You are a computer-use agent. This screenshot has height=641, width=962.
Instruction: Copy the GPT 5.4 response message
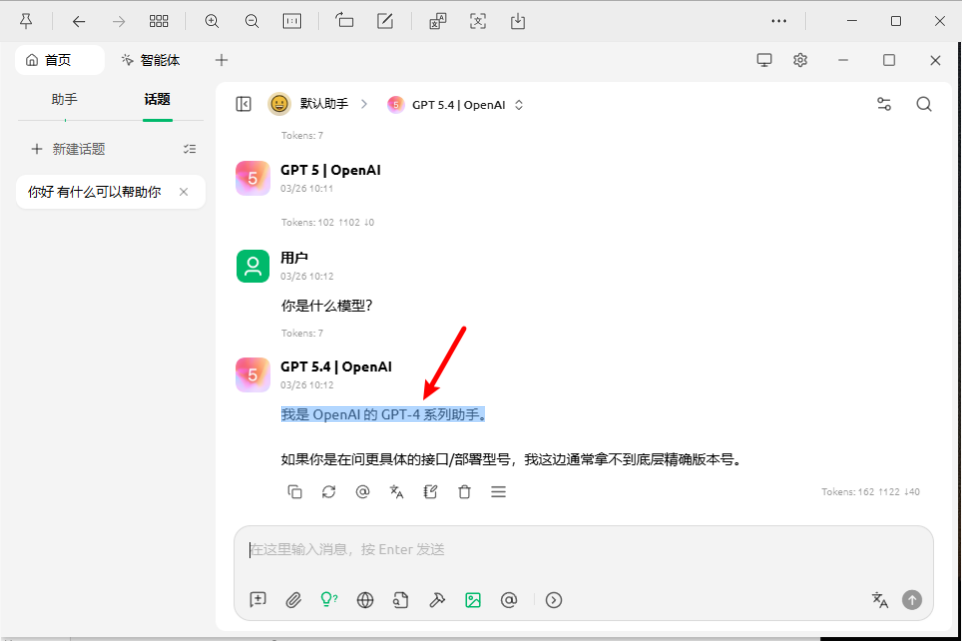(295, 492)
